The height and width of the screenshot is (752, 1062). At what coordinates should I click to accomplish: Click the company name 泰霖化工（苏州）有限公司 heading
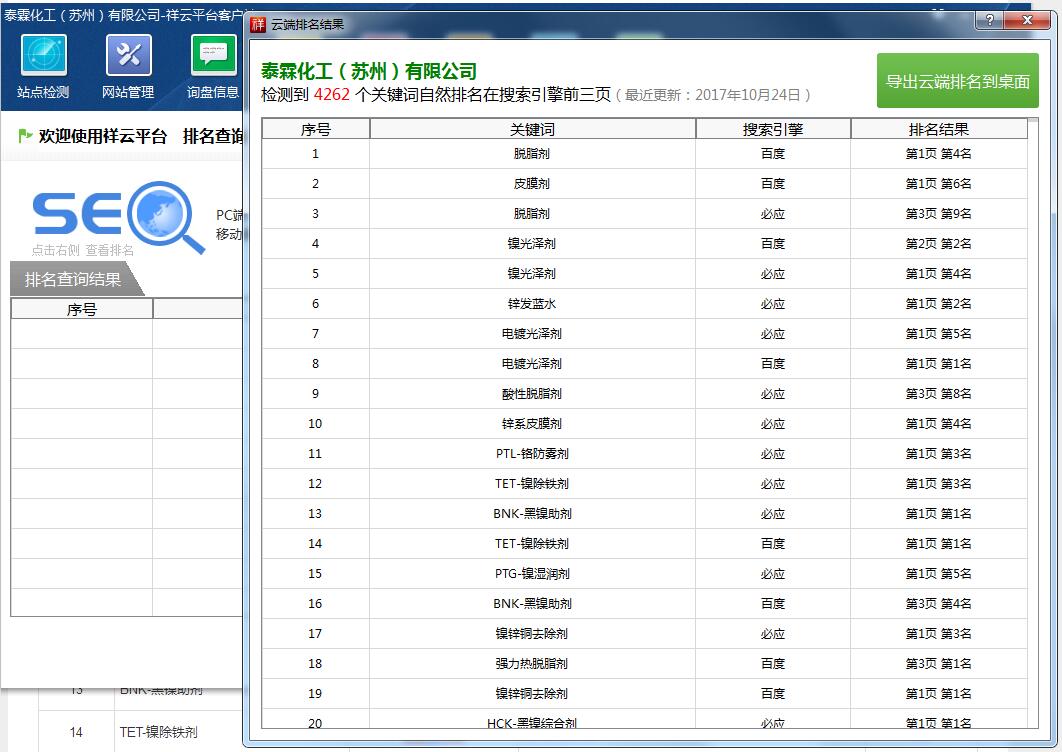(369, 71)
